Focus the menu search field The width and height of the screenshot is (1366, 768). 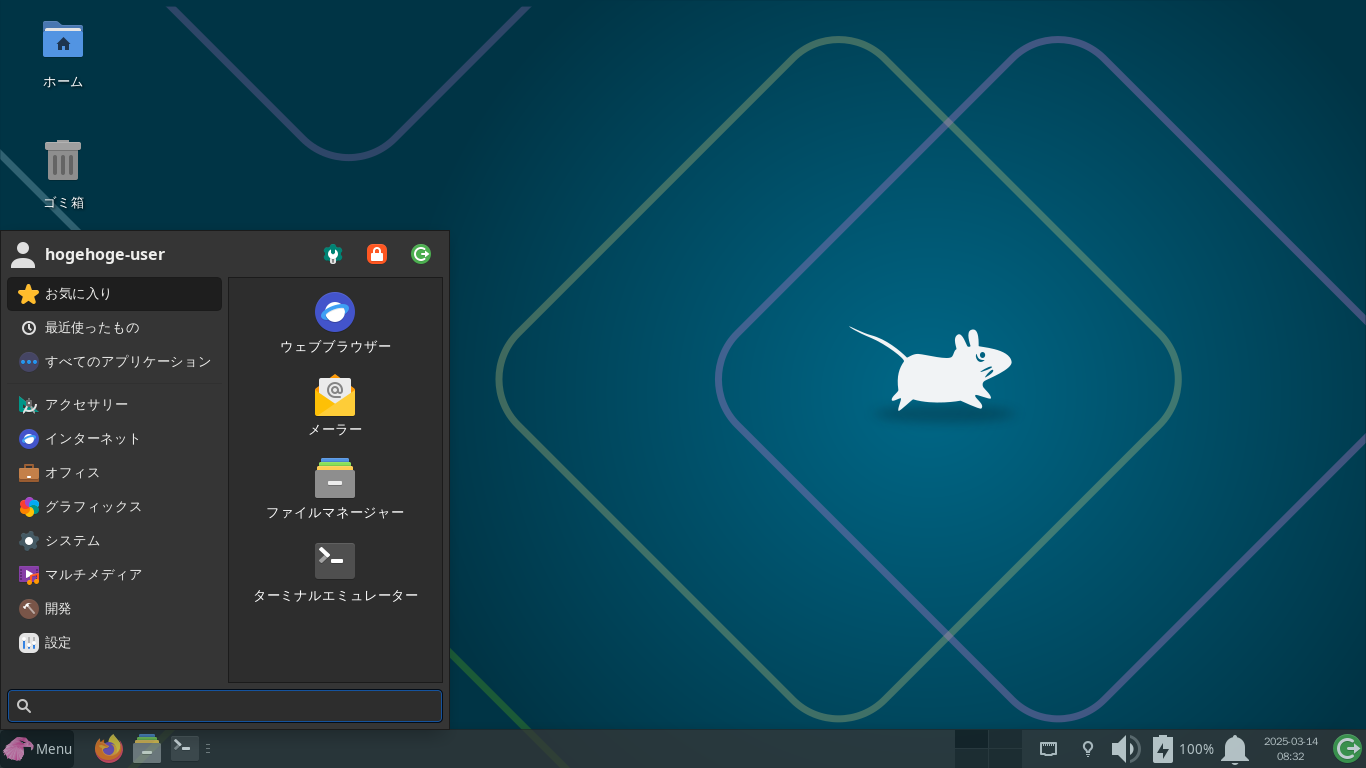click(225, 706)
